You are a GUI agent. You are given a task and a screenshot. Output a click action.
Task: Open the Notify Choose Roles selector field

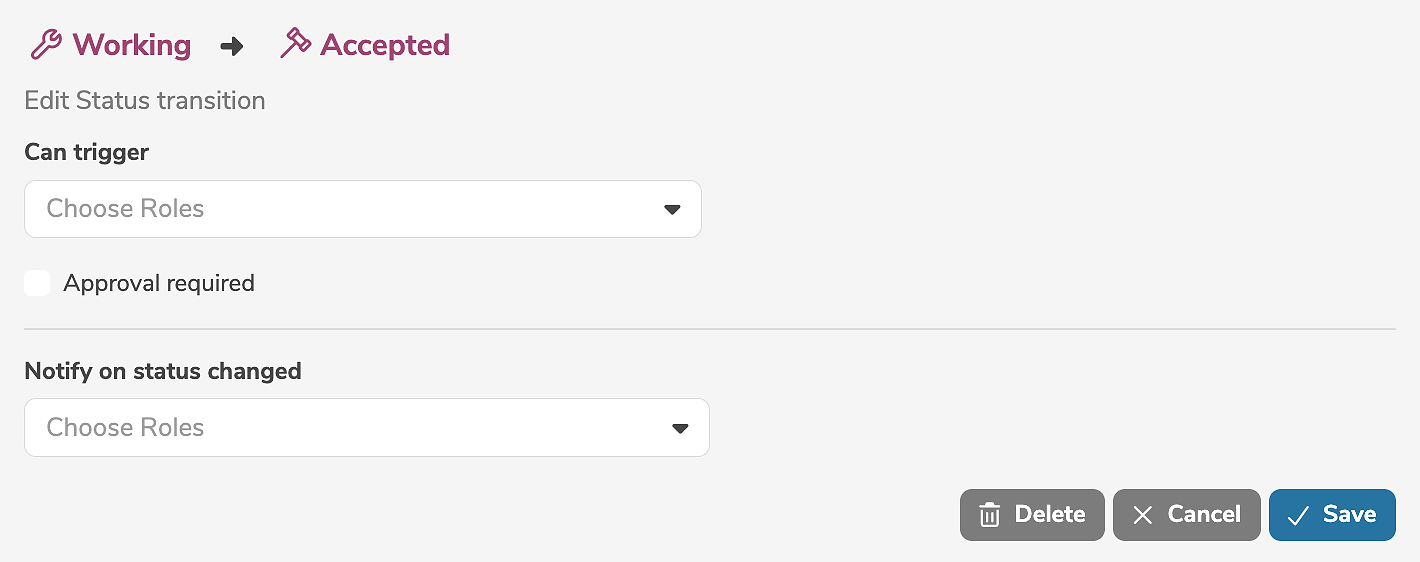(340, 428)
